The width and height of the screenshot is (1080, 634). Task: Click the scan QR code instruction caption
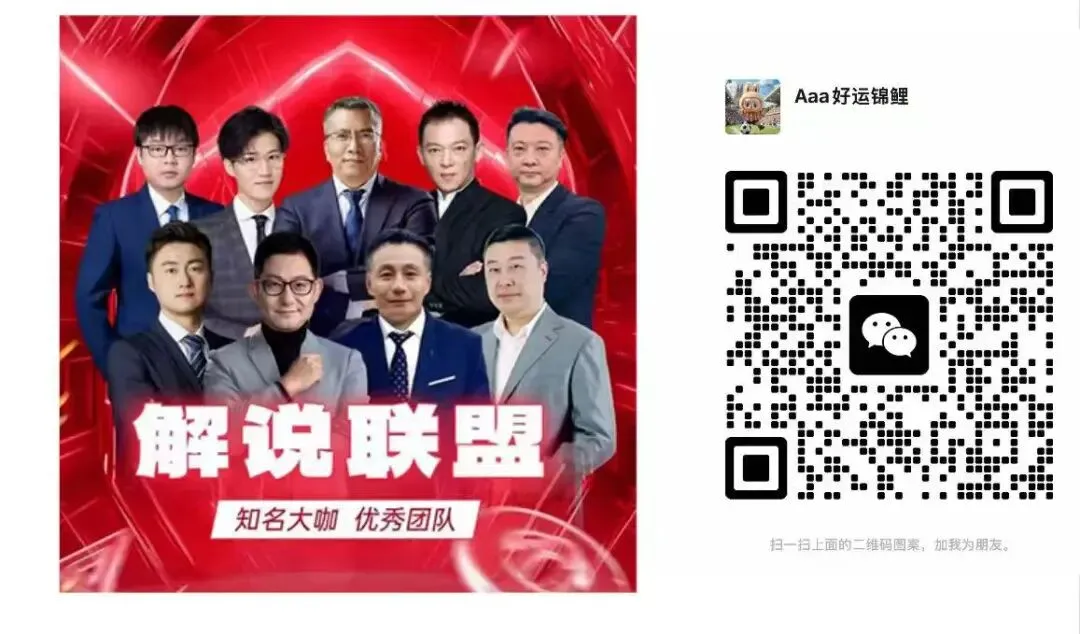(891, 544)
